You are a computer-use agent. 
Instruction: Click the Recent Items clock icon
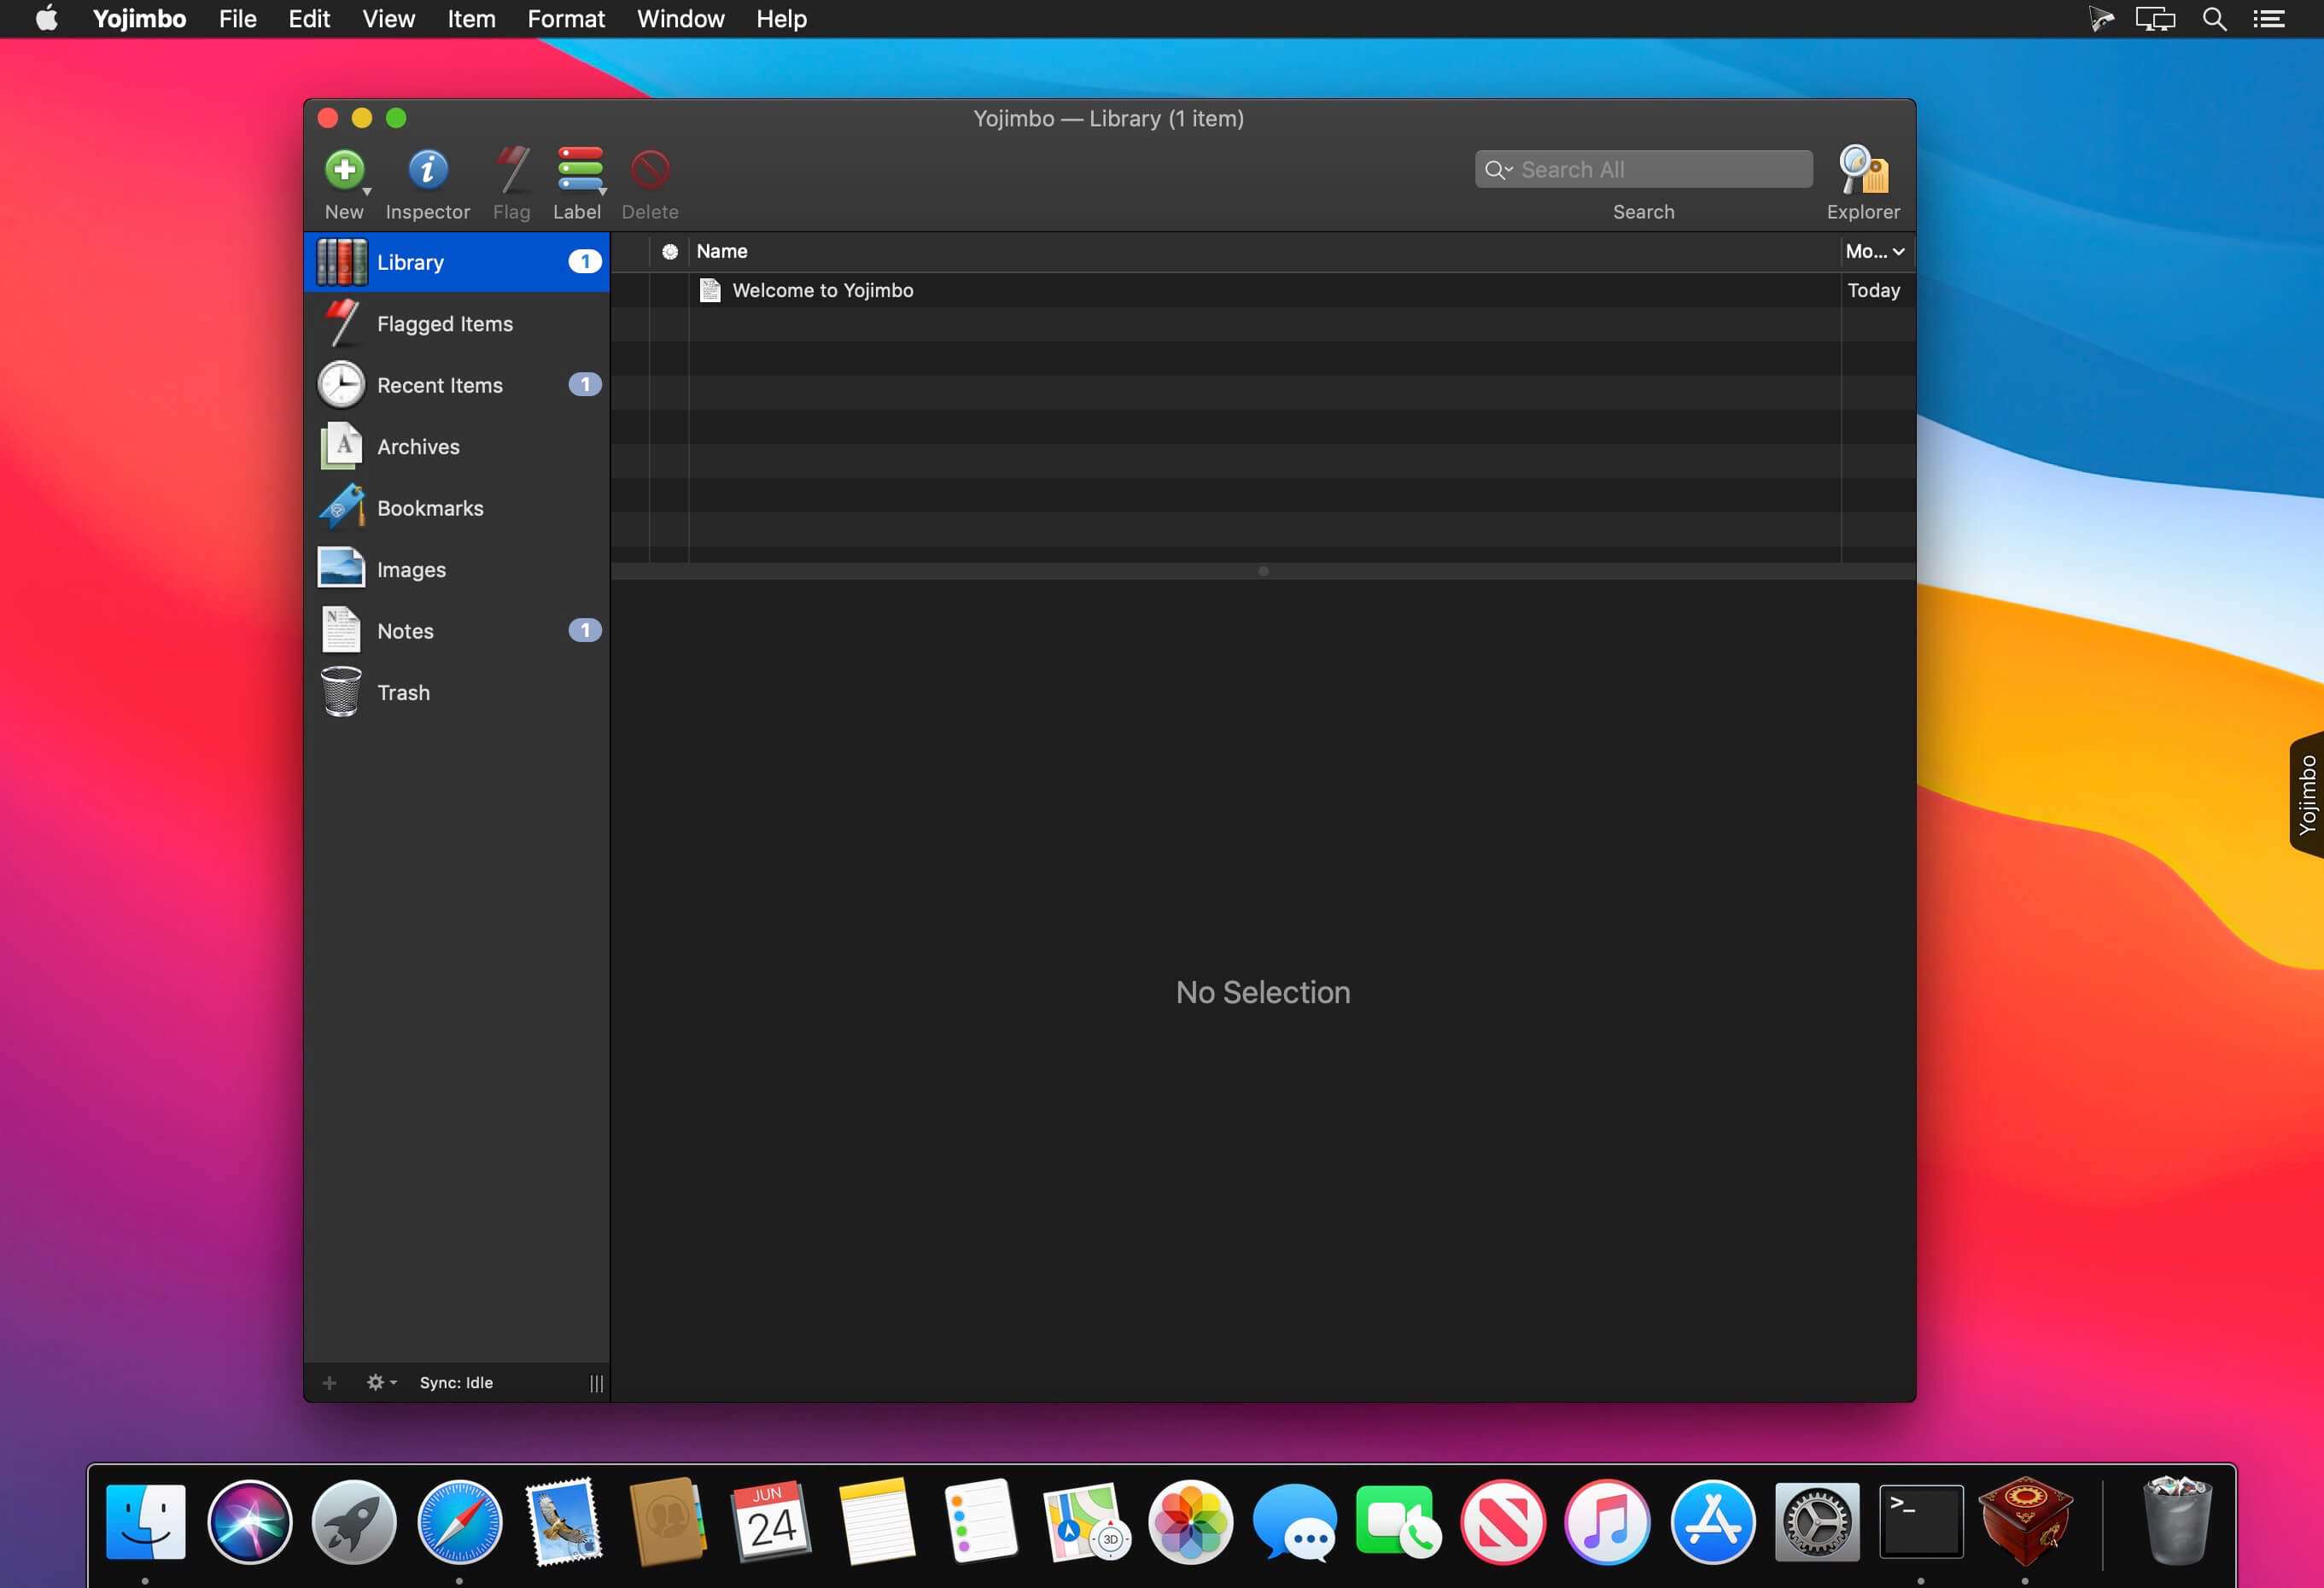pos(341,385)
